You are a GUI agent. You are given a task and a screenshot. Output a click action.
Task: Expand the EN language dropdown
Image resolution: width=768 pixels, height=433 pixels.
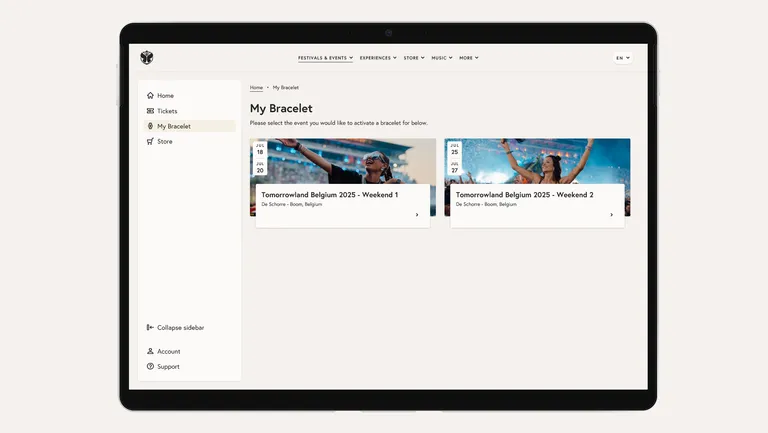[x=623, y=58]
